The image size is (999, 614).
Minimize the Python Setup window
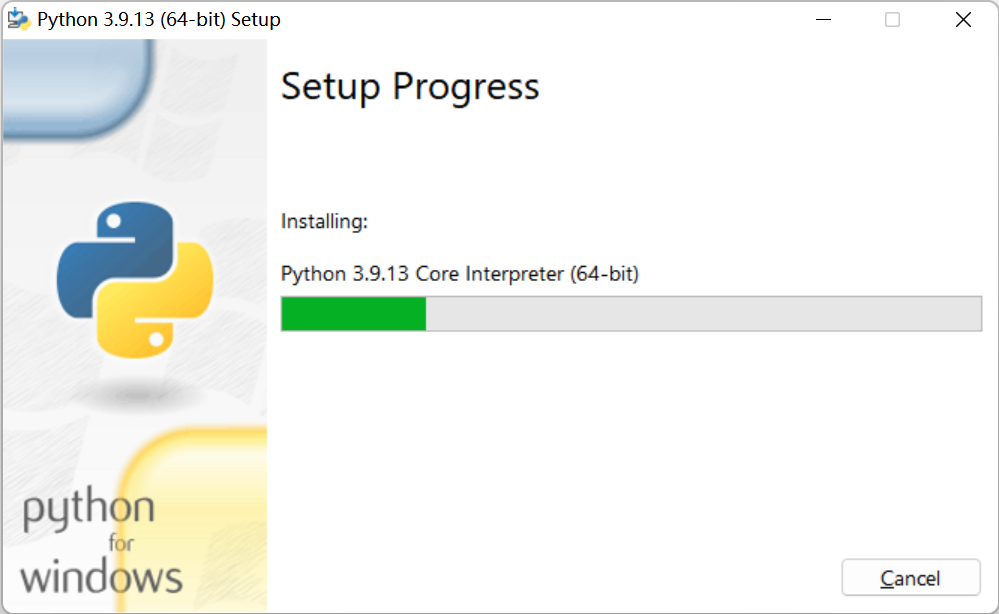click(822, 20)
